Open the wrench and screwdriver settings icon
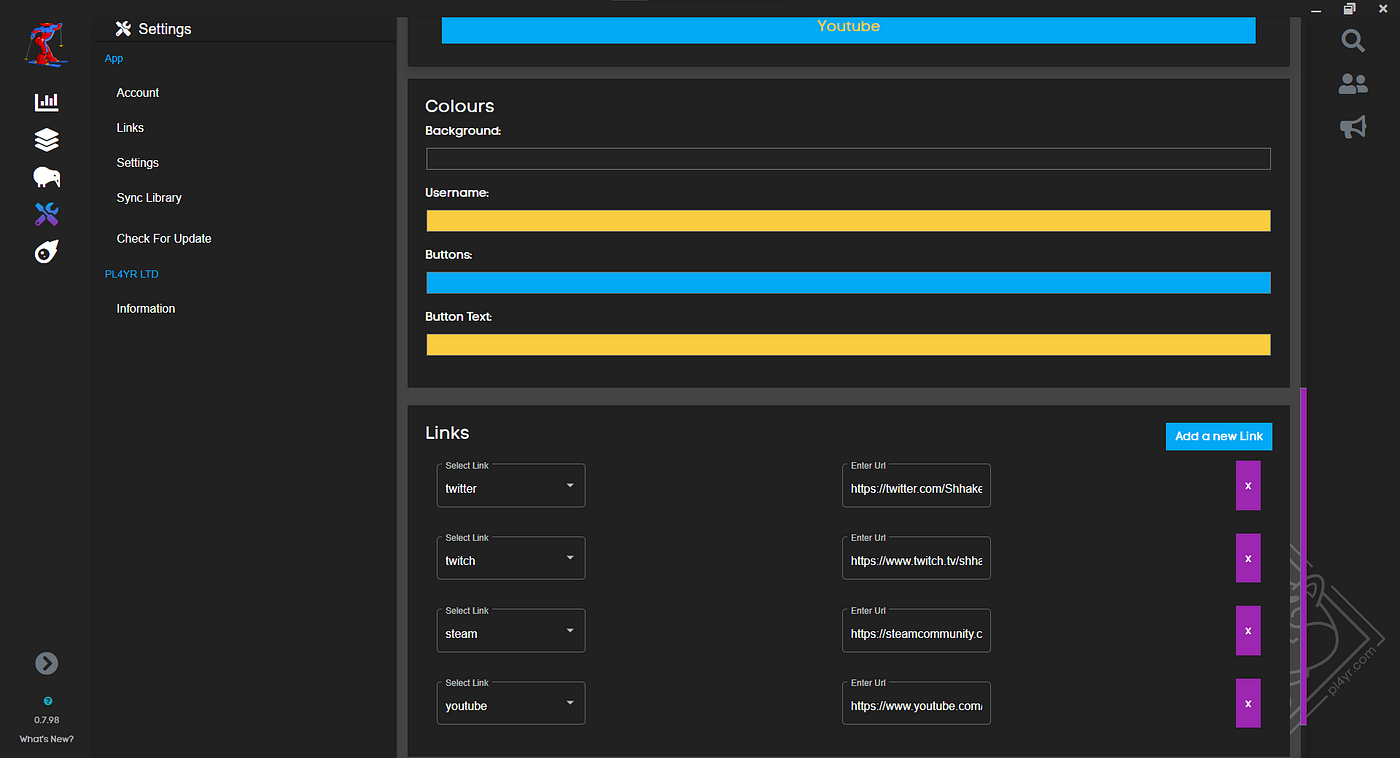Viewport: 1400px width, 758px height. click(x=46, y=214)
